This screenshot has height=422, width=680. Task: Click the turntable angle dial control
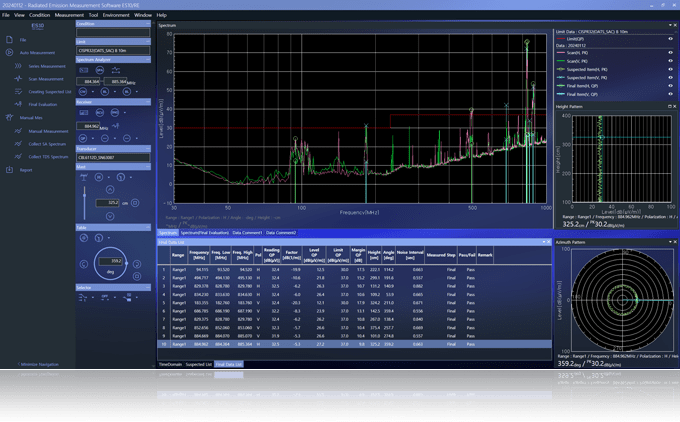click(x=110, y=263)
